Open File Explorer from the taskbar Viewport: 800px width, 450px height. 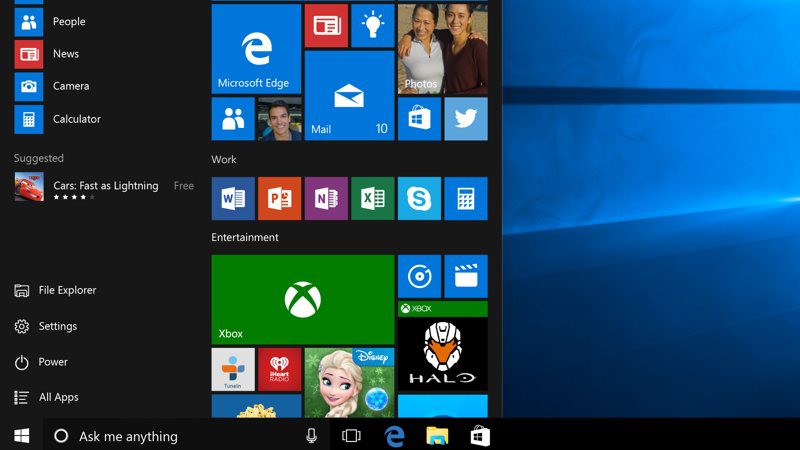[437, 436]
